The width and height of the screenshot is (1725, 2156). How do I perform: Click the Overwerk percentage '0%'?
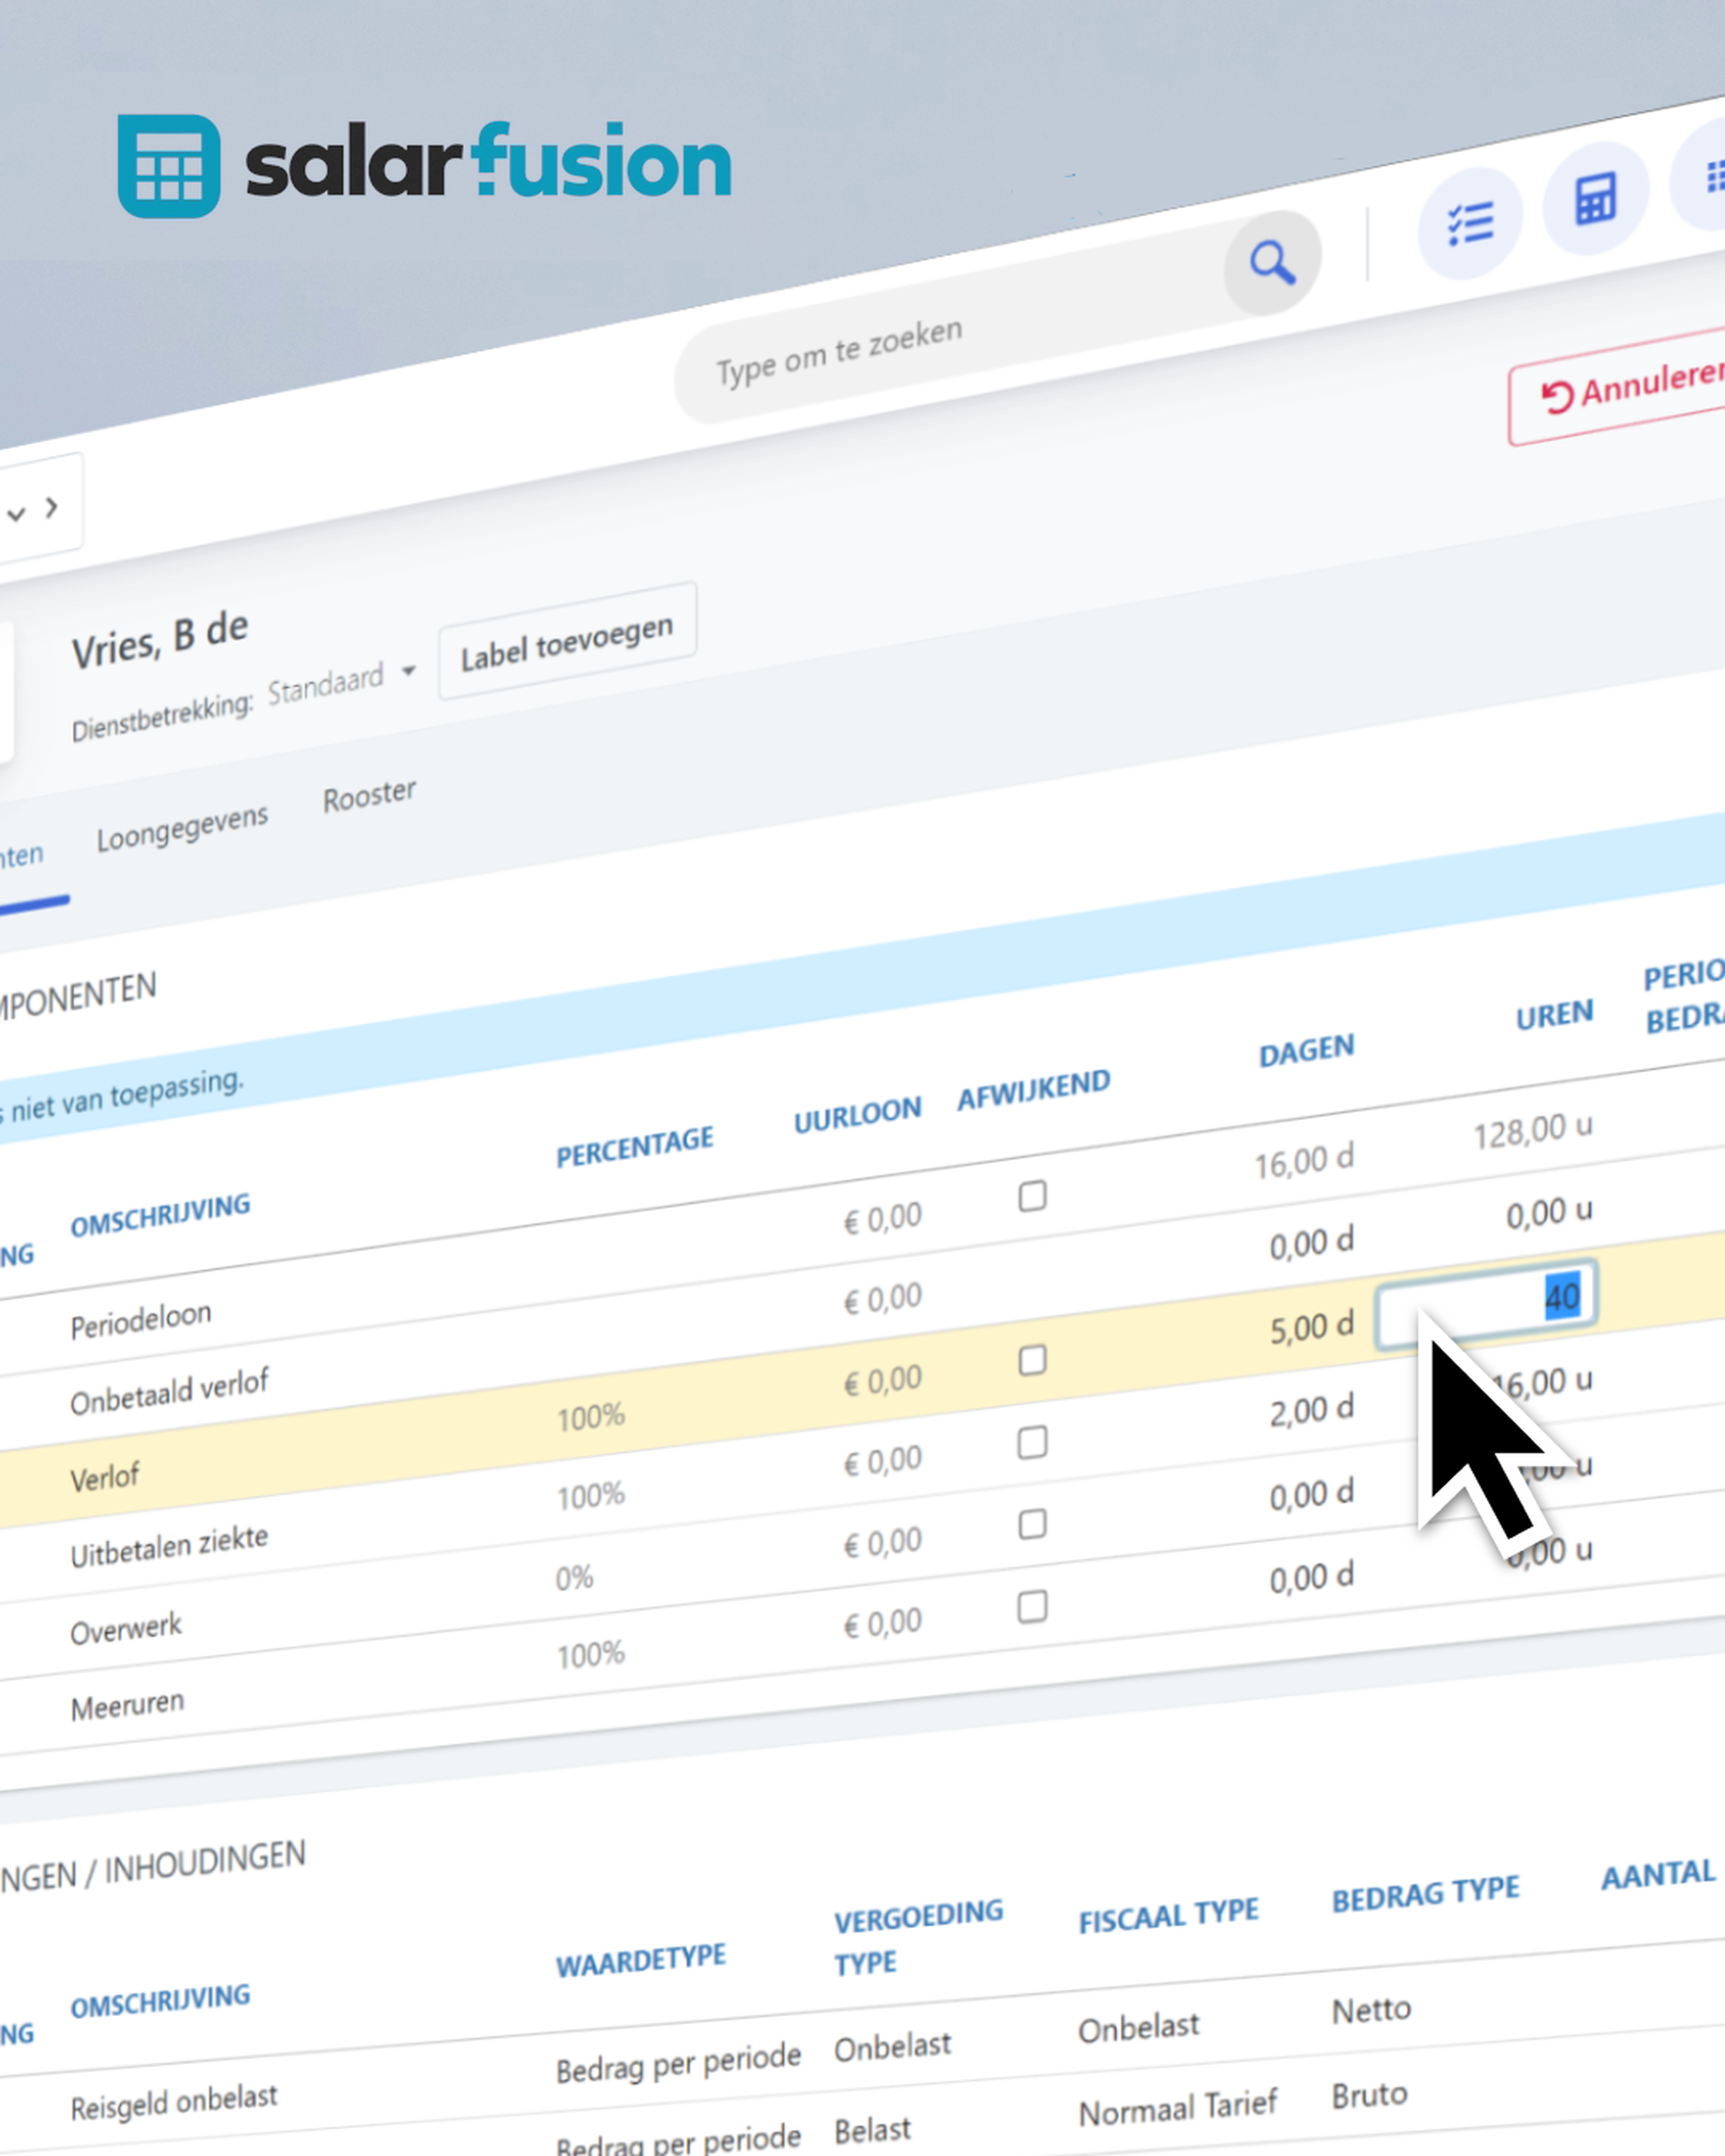575,1578
